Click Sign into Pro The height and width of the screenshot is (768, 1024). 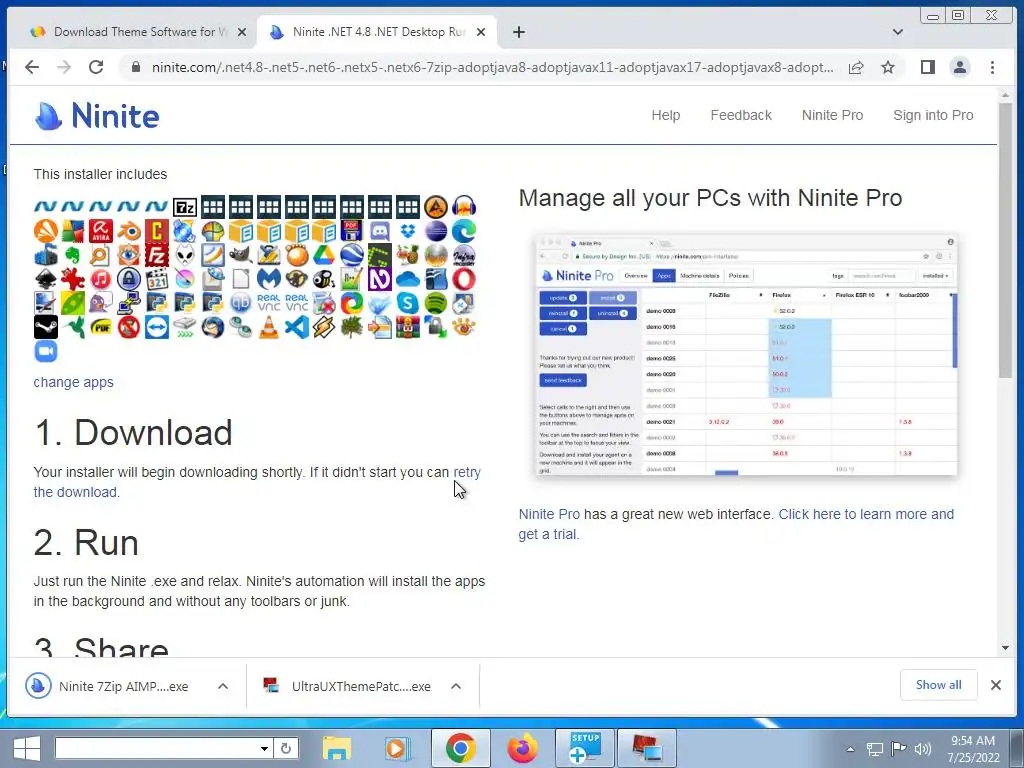pos(933,115)
